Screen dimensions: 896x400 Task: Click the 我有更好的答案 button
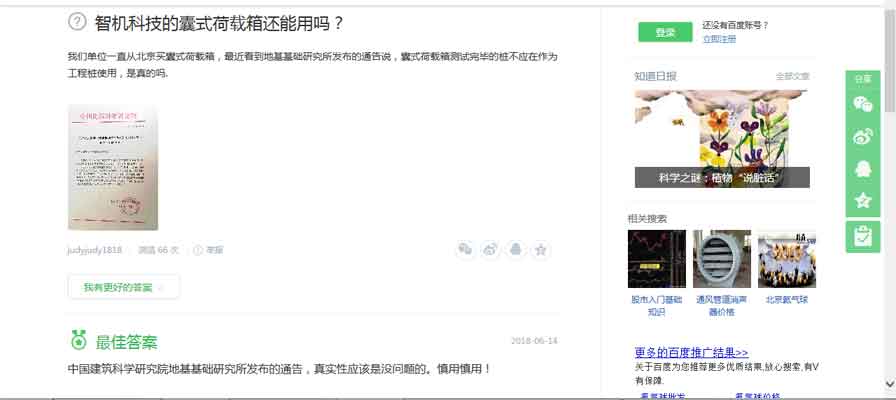click(x=123, y=287)
